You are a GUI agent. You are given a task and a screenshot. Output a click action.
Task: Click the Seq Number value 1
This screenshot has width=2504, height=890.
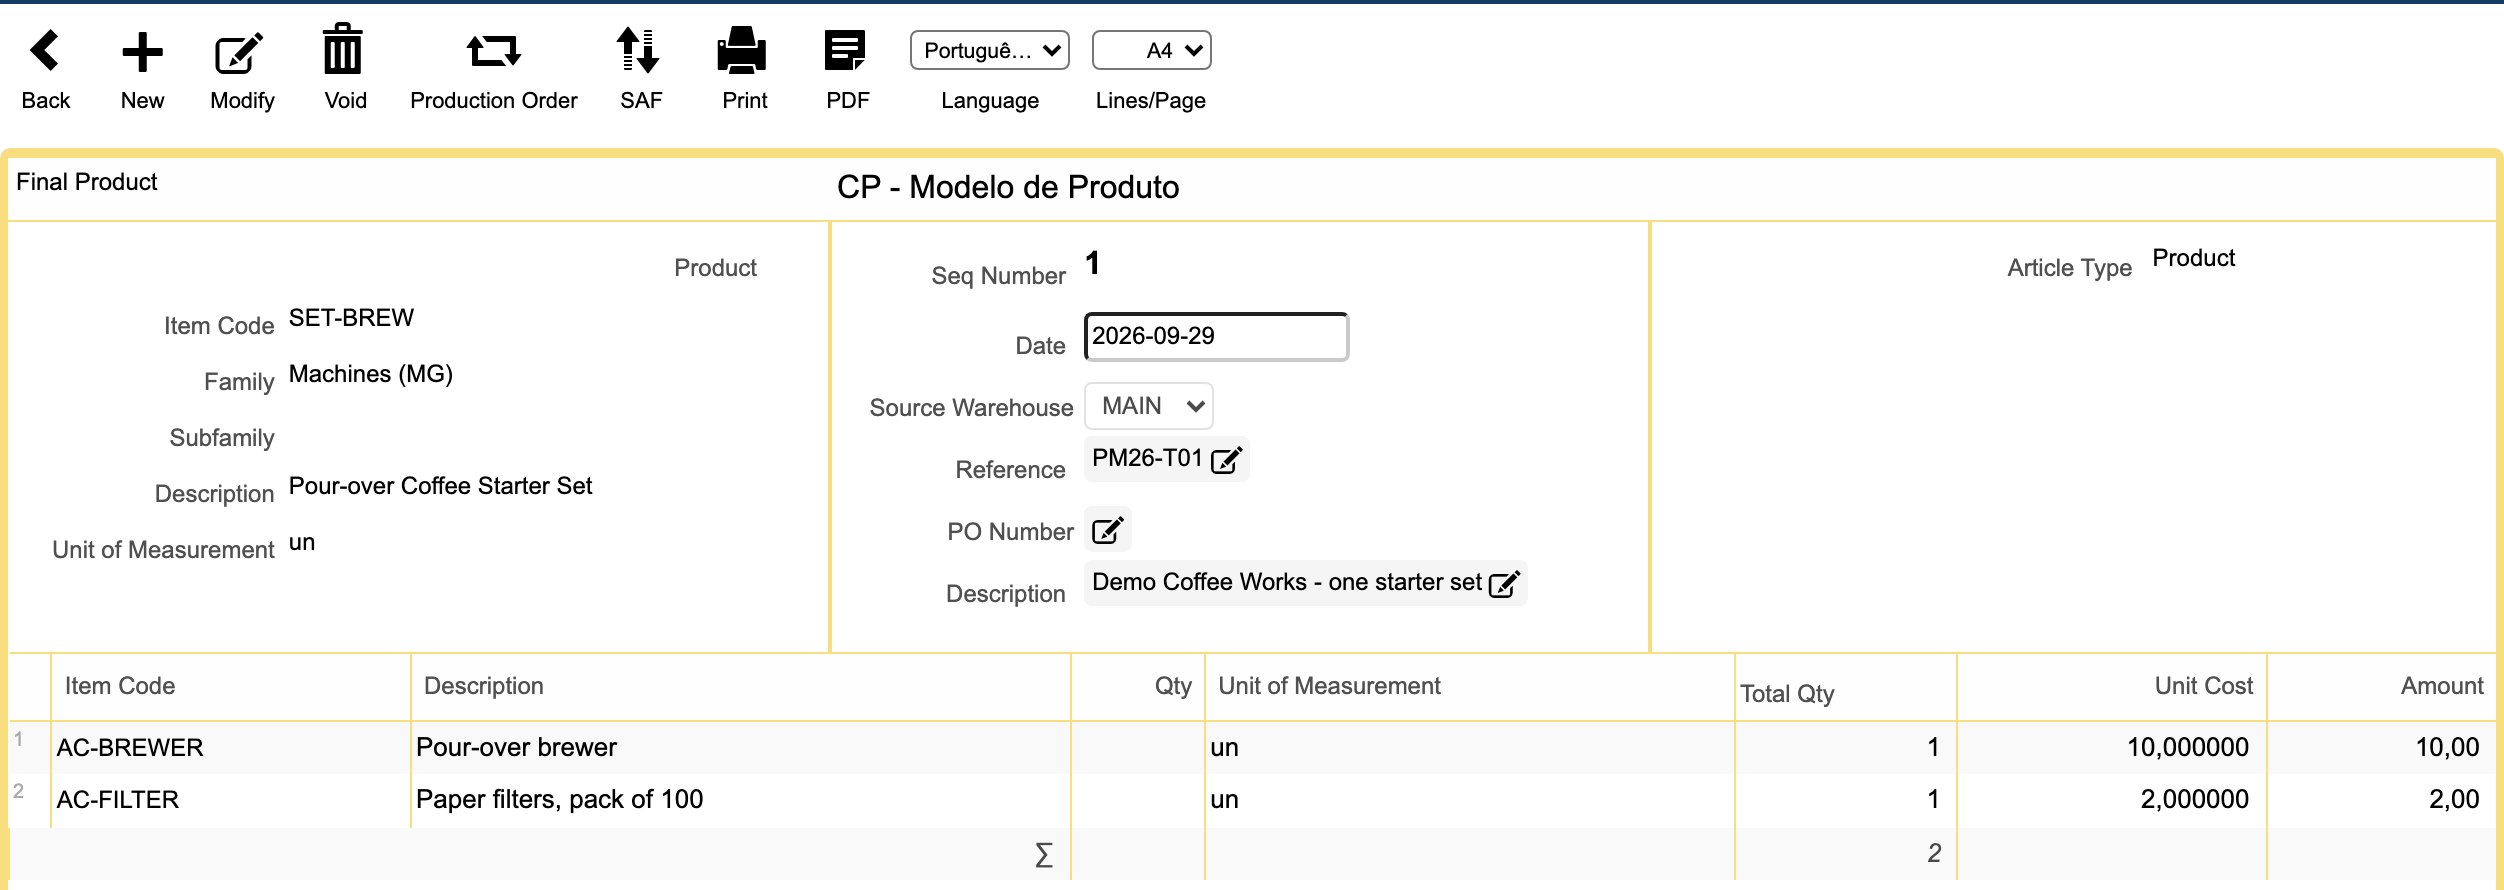[1093, 263]
